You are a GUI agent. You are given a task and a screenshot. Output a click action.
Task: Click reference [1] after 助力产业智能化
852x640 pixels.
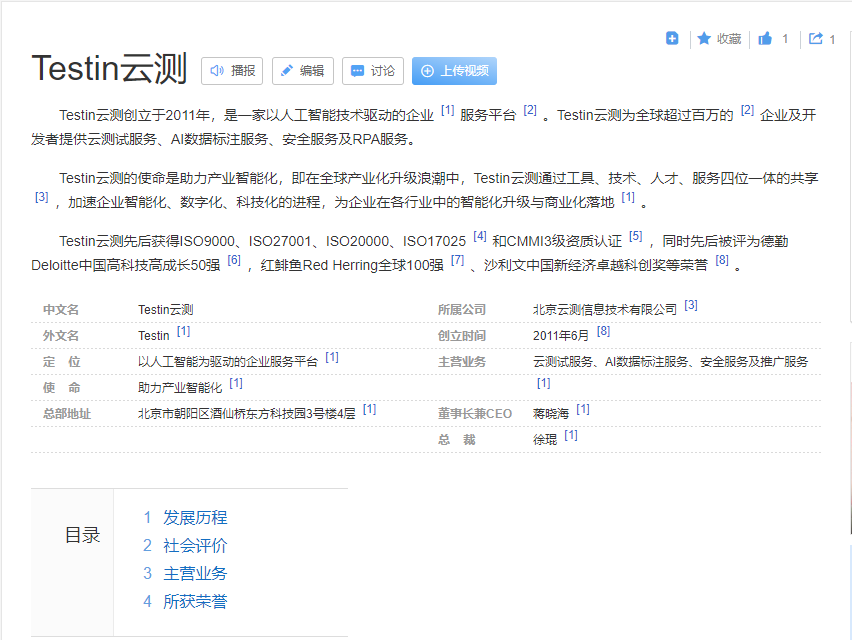pos(236,383)
